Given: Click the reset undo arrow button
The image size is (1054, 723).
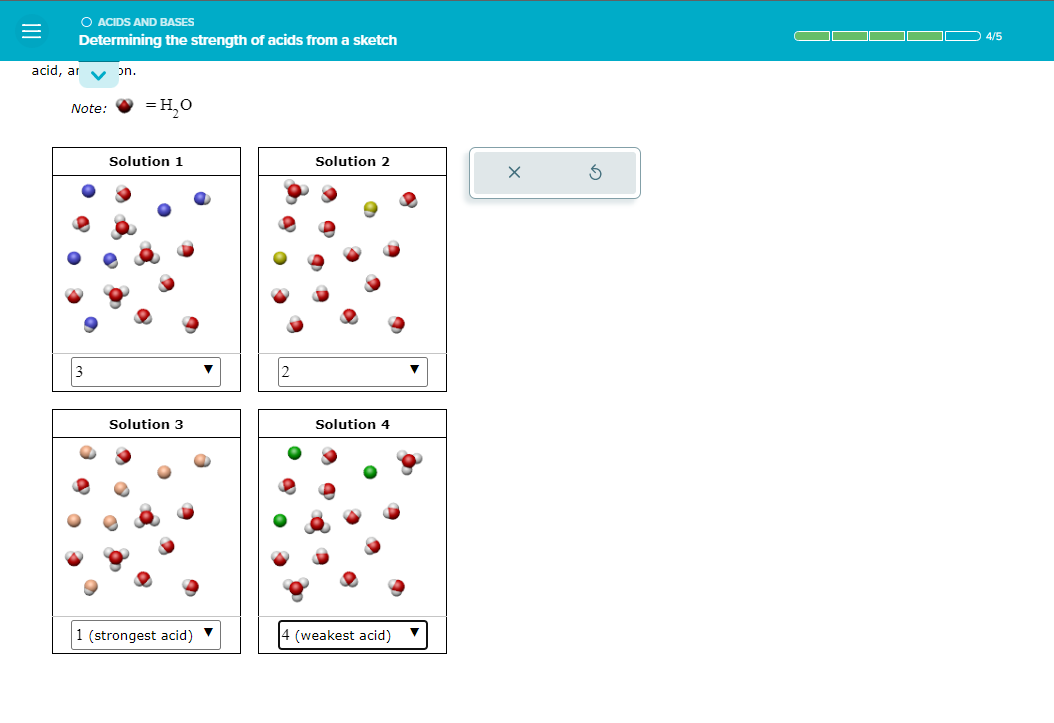Looking at the screenshot, I should tap(595, 173).
